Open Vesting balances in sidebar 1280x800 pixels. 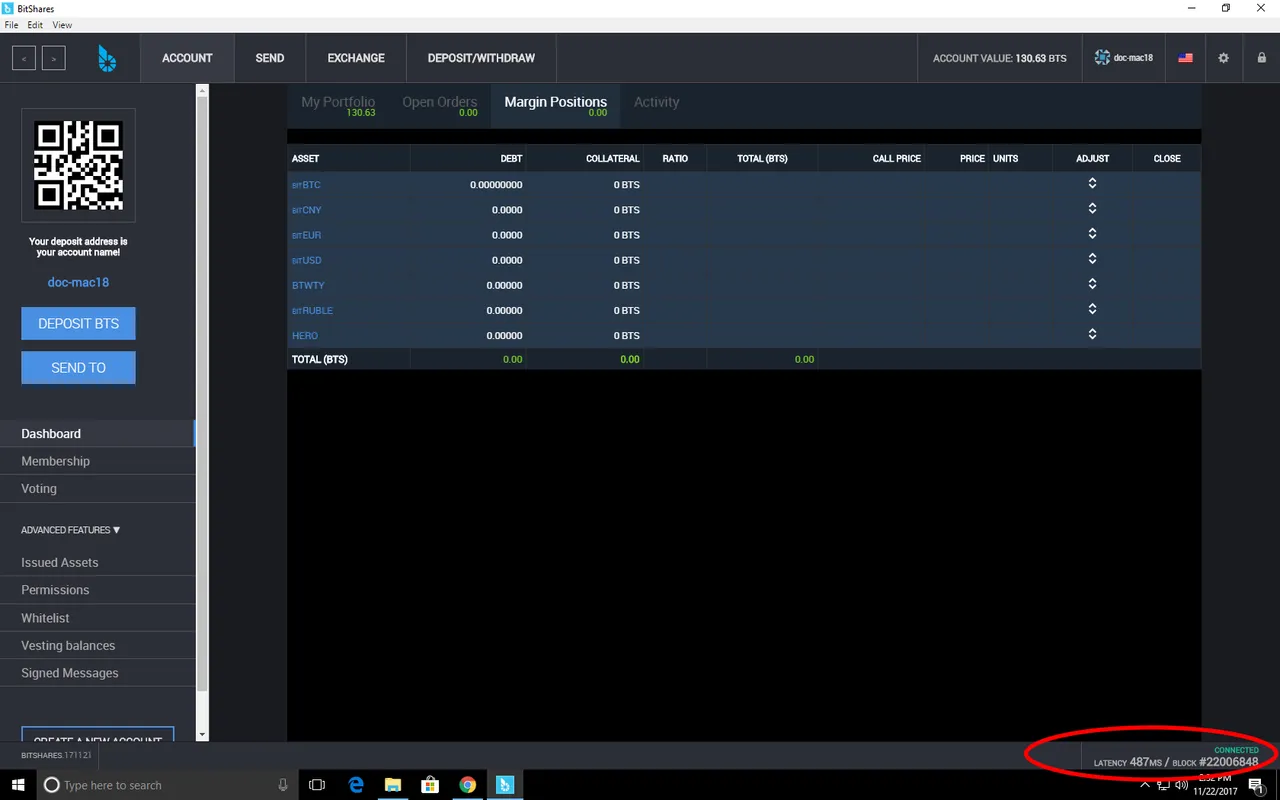click(97, 645)
